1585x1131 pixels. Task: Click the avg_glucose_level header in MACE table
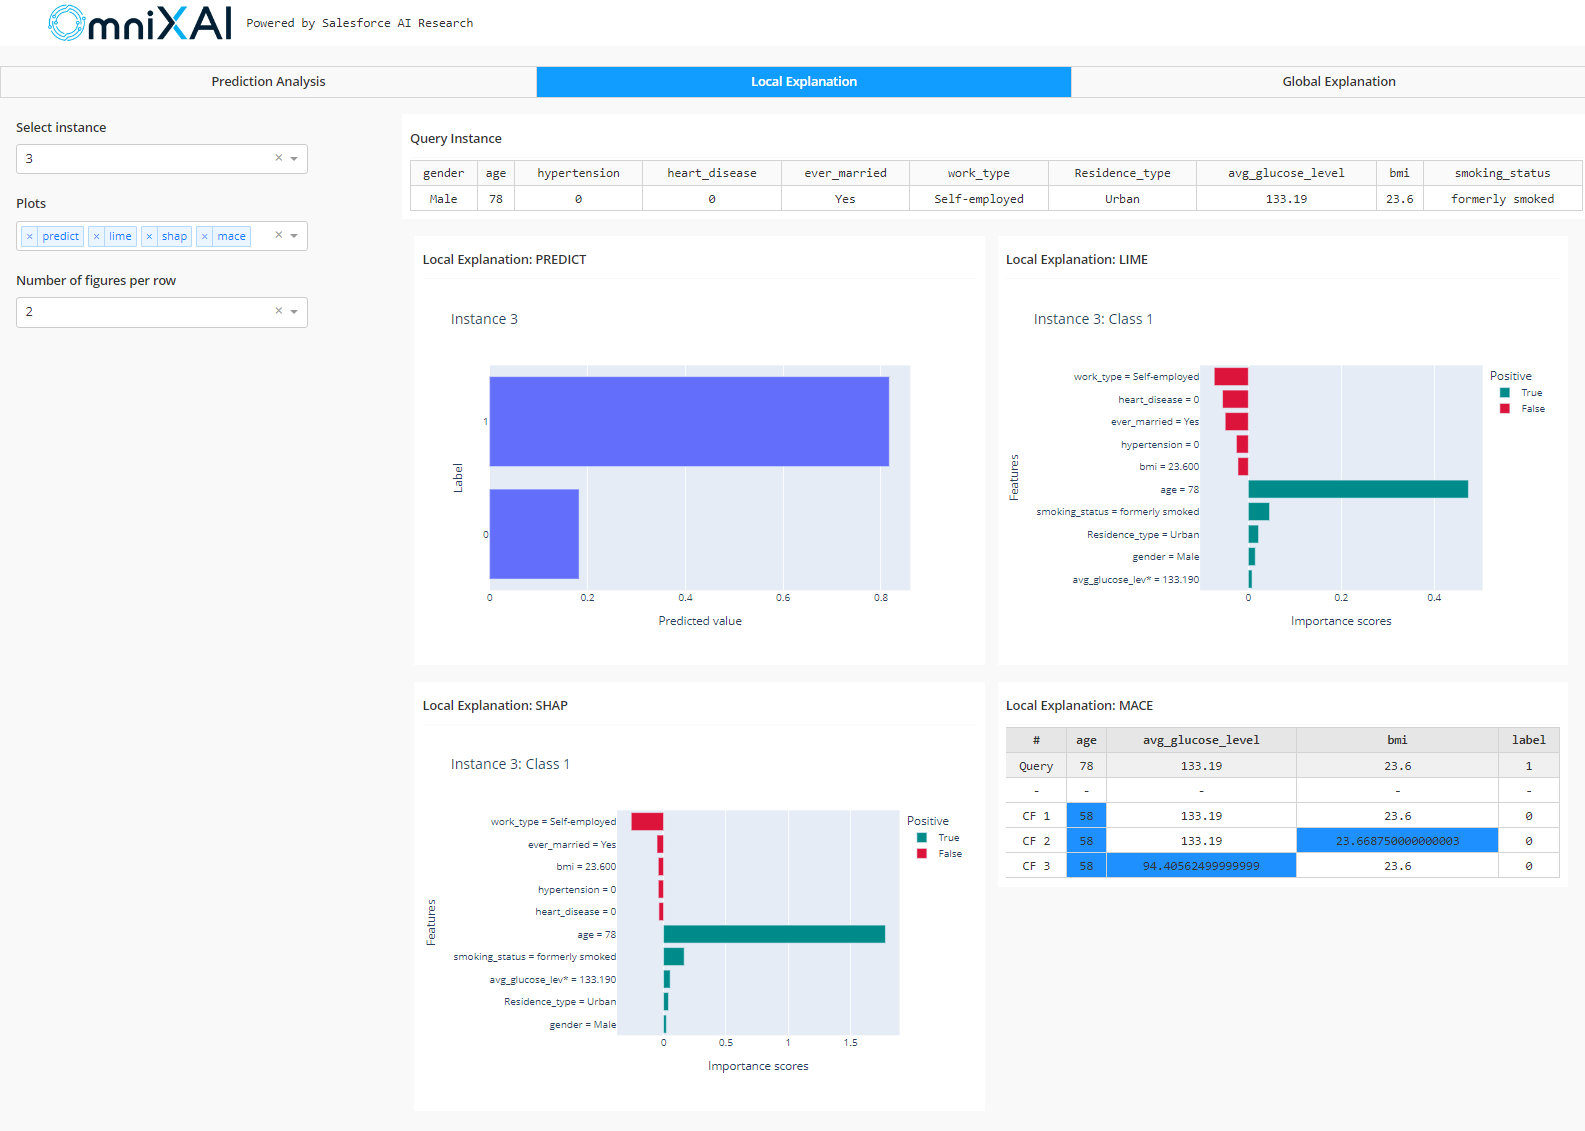click(1201, 740)
